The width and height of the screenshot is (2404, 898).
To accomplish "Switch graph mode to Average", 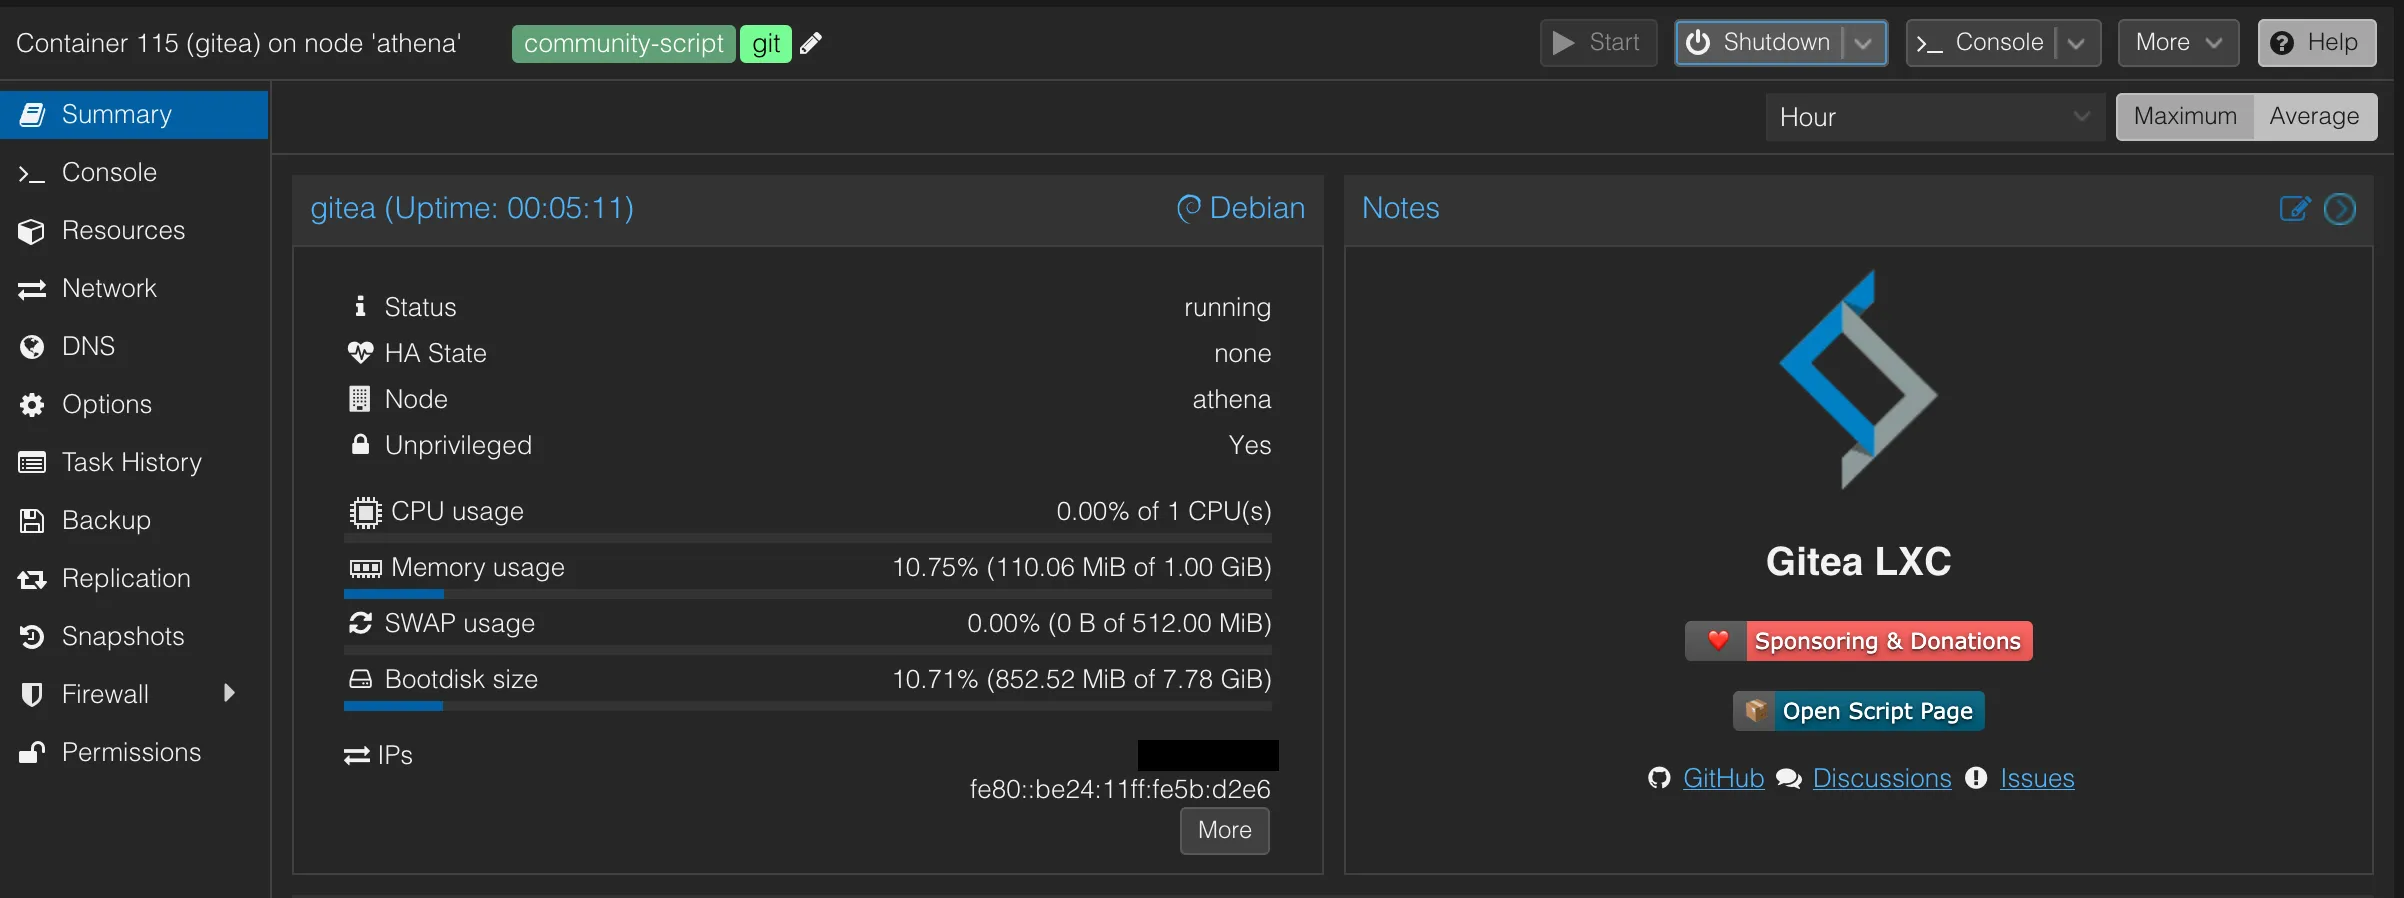I will coord(2314,117).
